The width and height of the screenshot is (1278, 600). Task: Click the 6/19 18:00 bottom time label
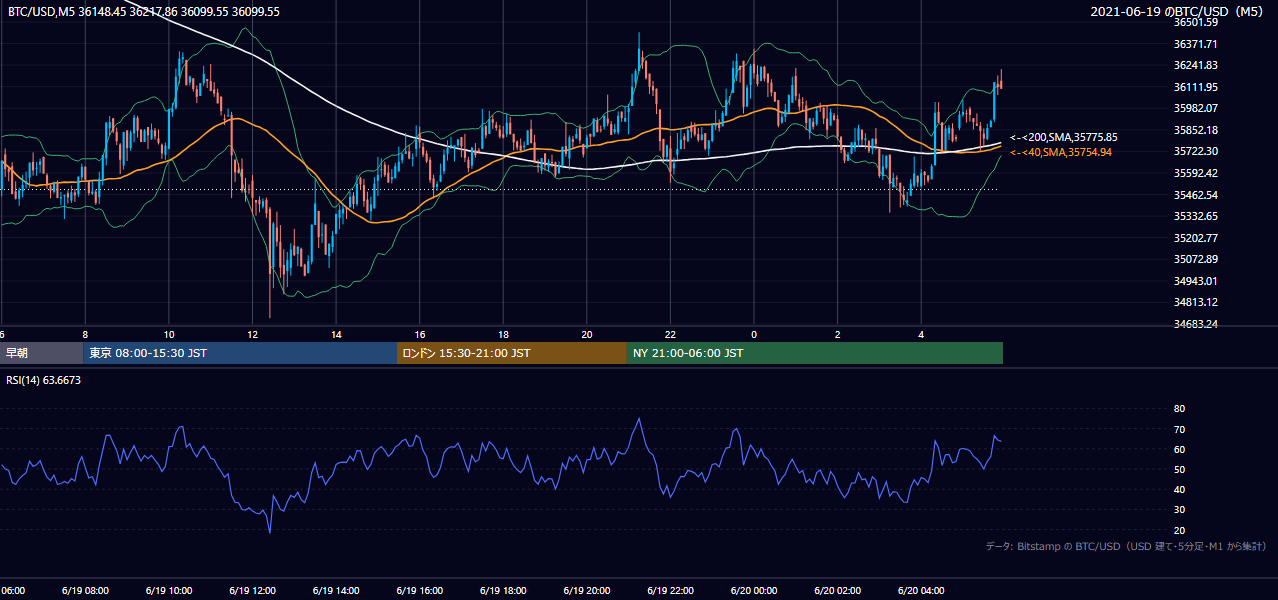tap(503, 590)
